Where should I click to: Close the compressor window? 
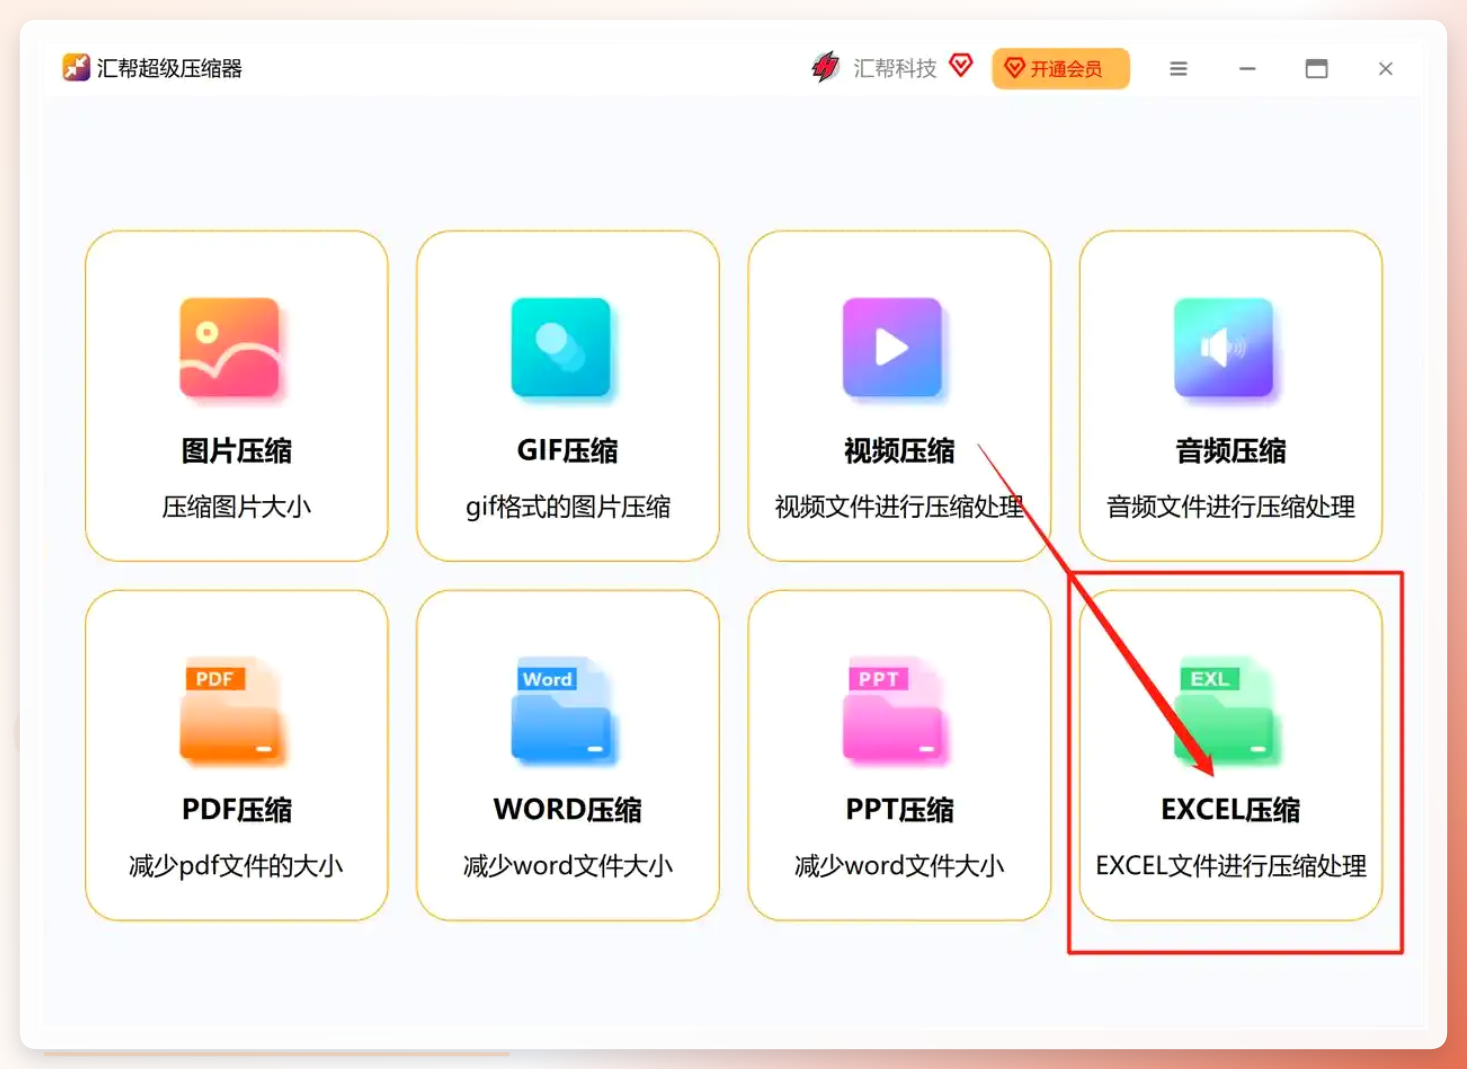[x=1385, y=68]
